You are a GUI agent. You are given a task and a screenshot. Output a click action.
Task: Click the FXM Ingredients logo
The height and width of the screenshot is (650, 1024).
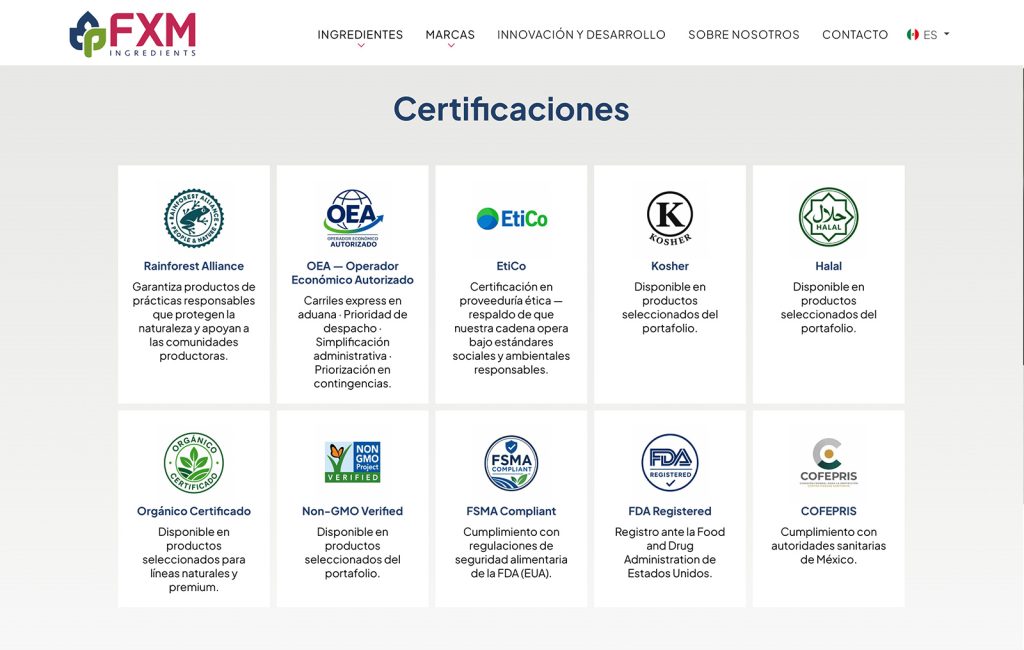[x=133, y=34]
